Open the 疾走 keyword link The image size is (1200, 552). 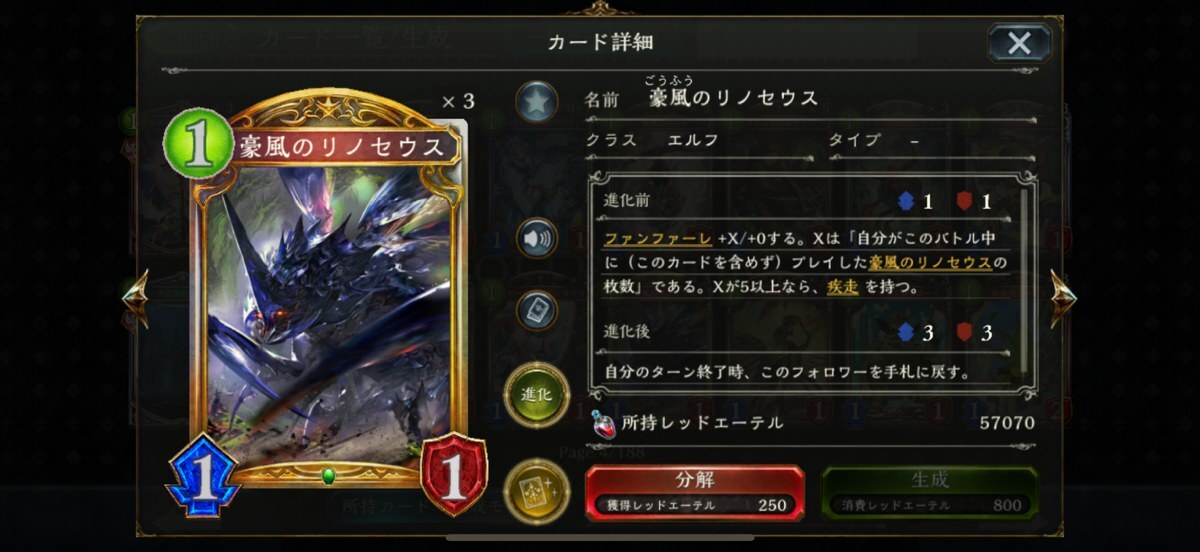[x=842, y=287]
